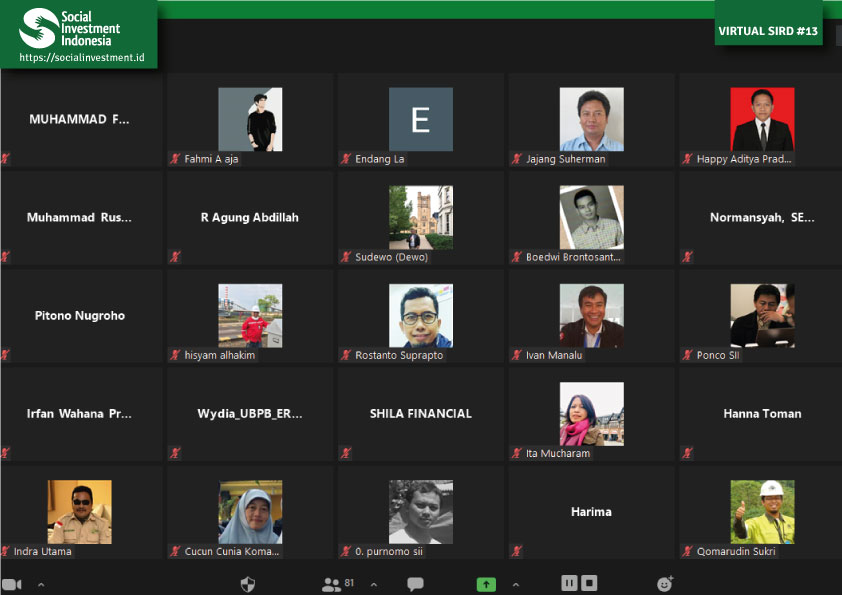842x595 pixels.
Task: Click the socialinvestment.id URL link
Action: (x=82, y=58)
